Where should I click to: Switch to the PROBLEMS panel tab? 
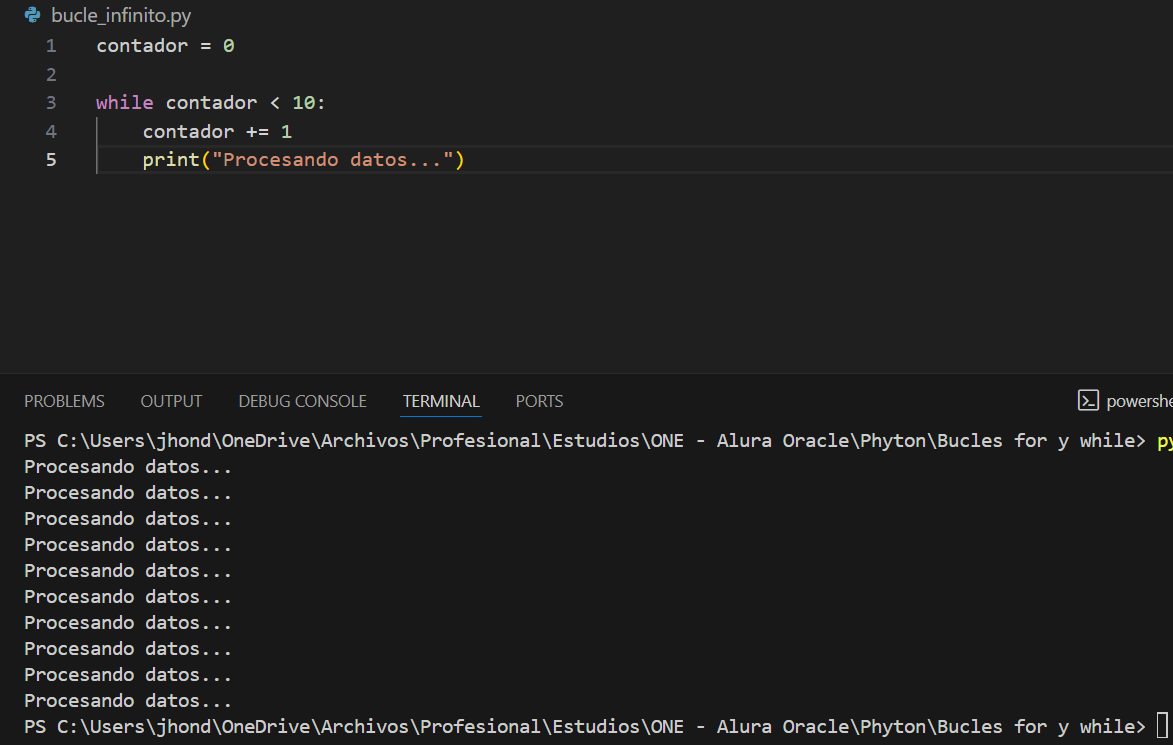[x=64, y=401]
